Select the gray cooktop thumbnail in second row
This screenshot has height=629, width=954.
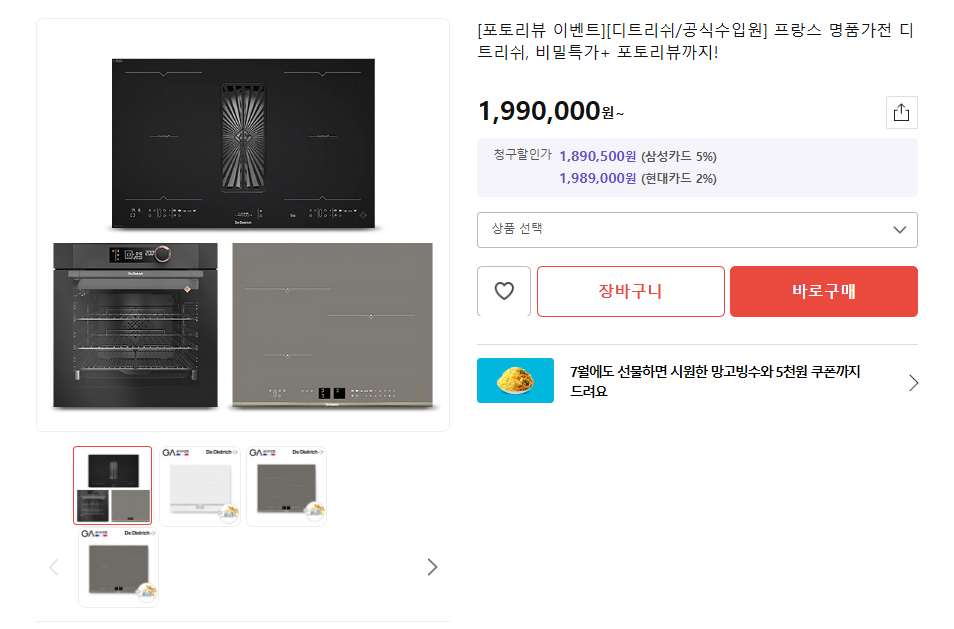tap(118, 567)
